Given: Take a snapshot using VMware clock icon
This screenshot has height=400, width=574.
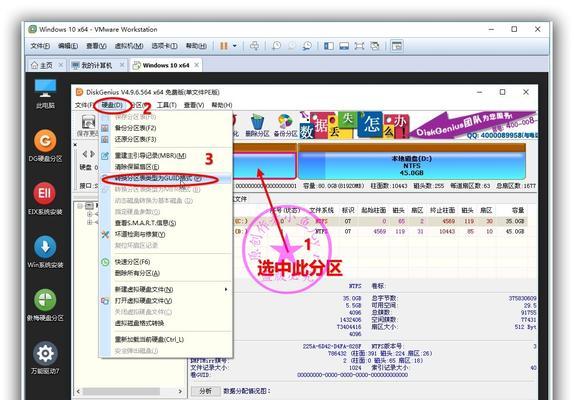Looking at the screenshot, I should pyautogui.click(x=276, y=46).
